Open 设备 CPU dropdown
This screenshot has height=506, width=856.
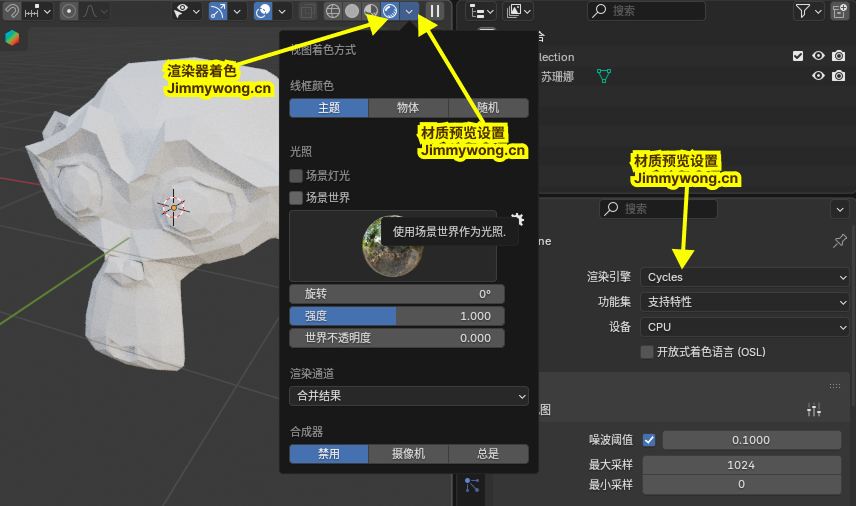pos(745,327)
